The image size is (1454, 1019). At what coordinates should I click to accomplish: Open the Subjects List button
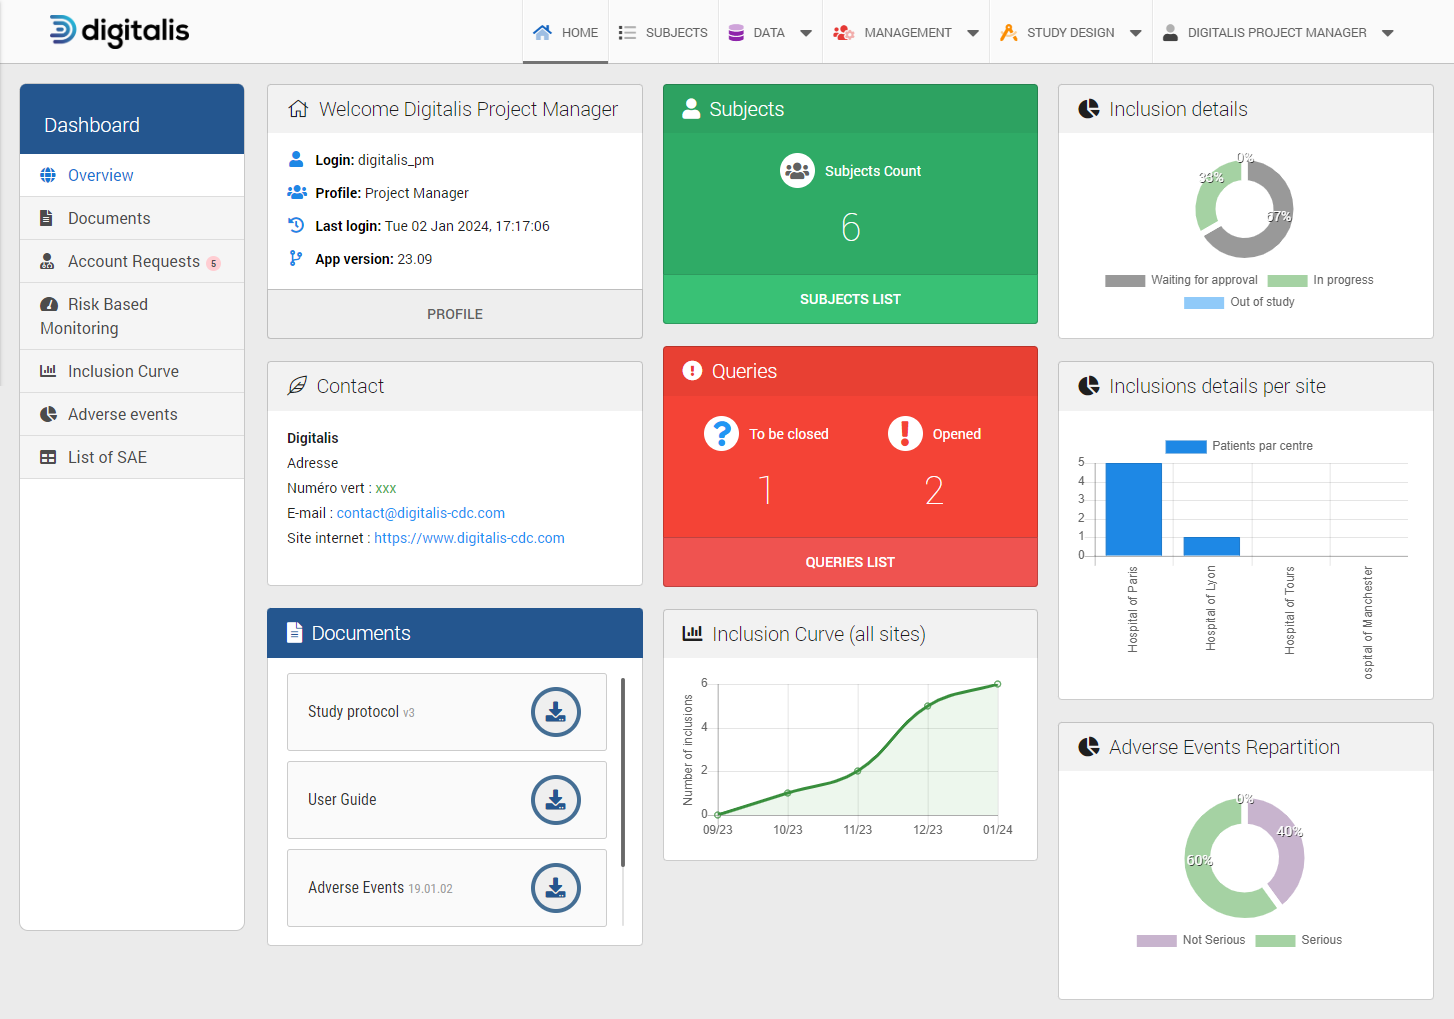click(x=850, y=299)
